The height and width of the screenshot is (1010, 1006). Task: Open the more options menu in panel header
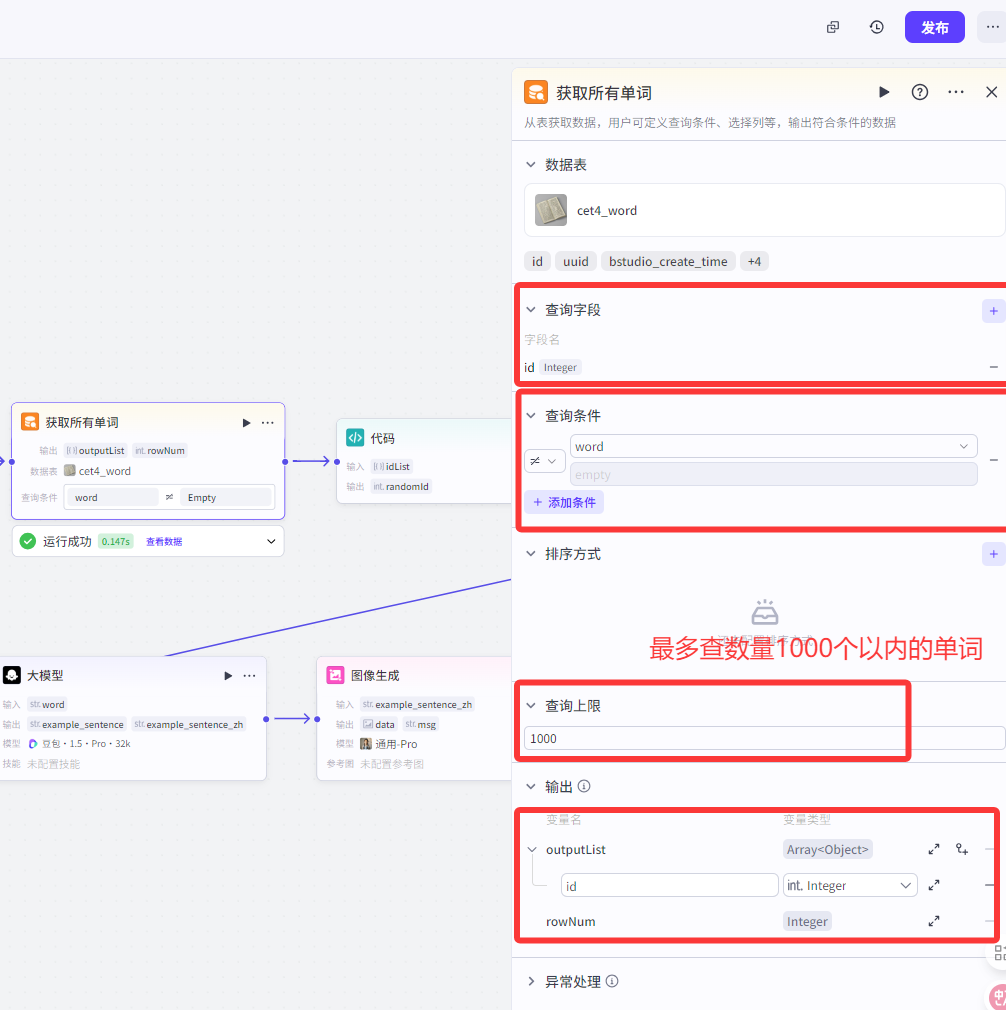pos(955,91)
